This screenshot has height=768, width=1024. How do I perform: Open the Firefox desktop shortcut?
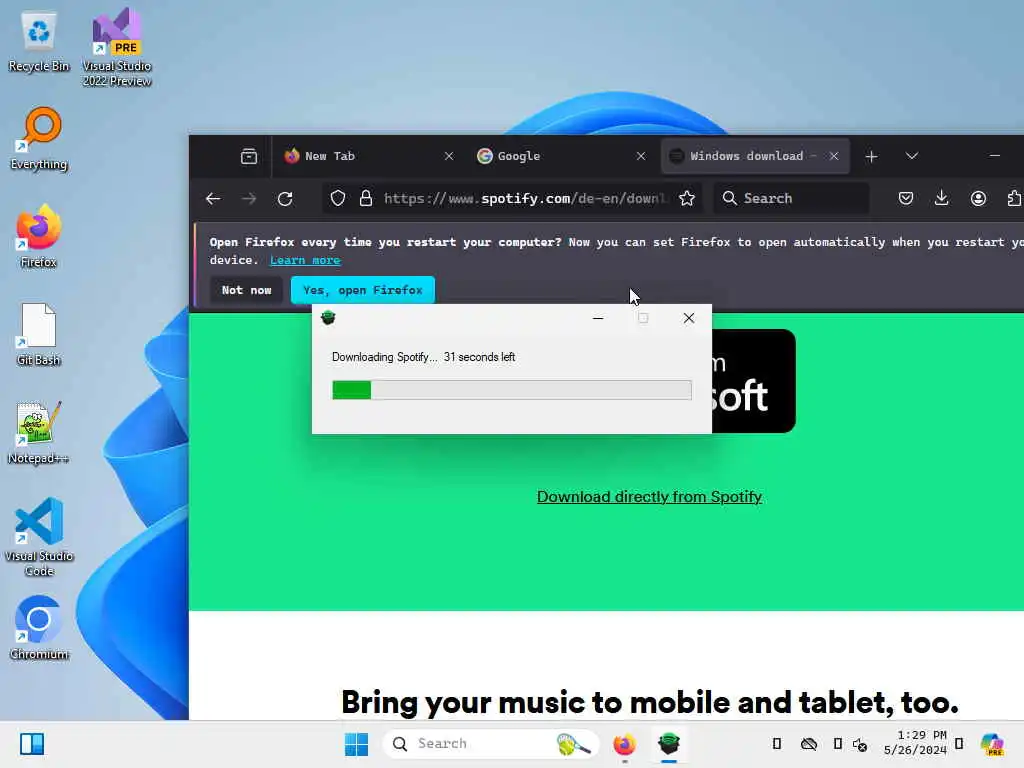(39, 236)
